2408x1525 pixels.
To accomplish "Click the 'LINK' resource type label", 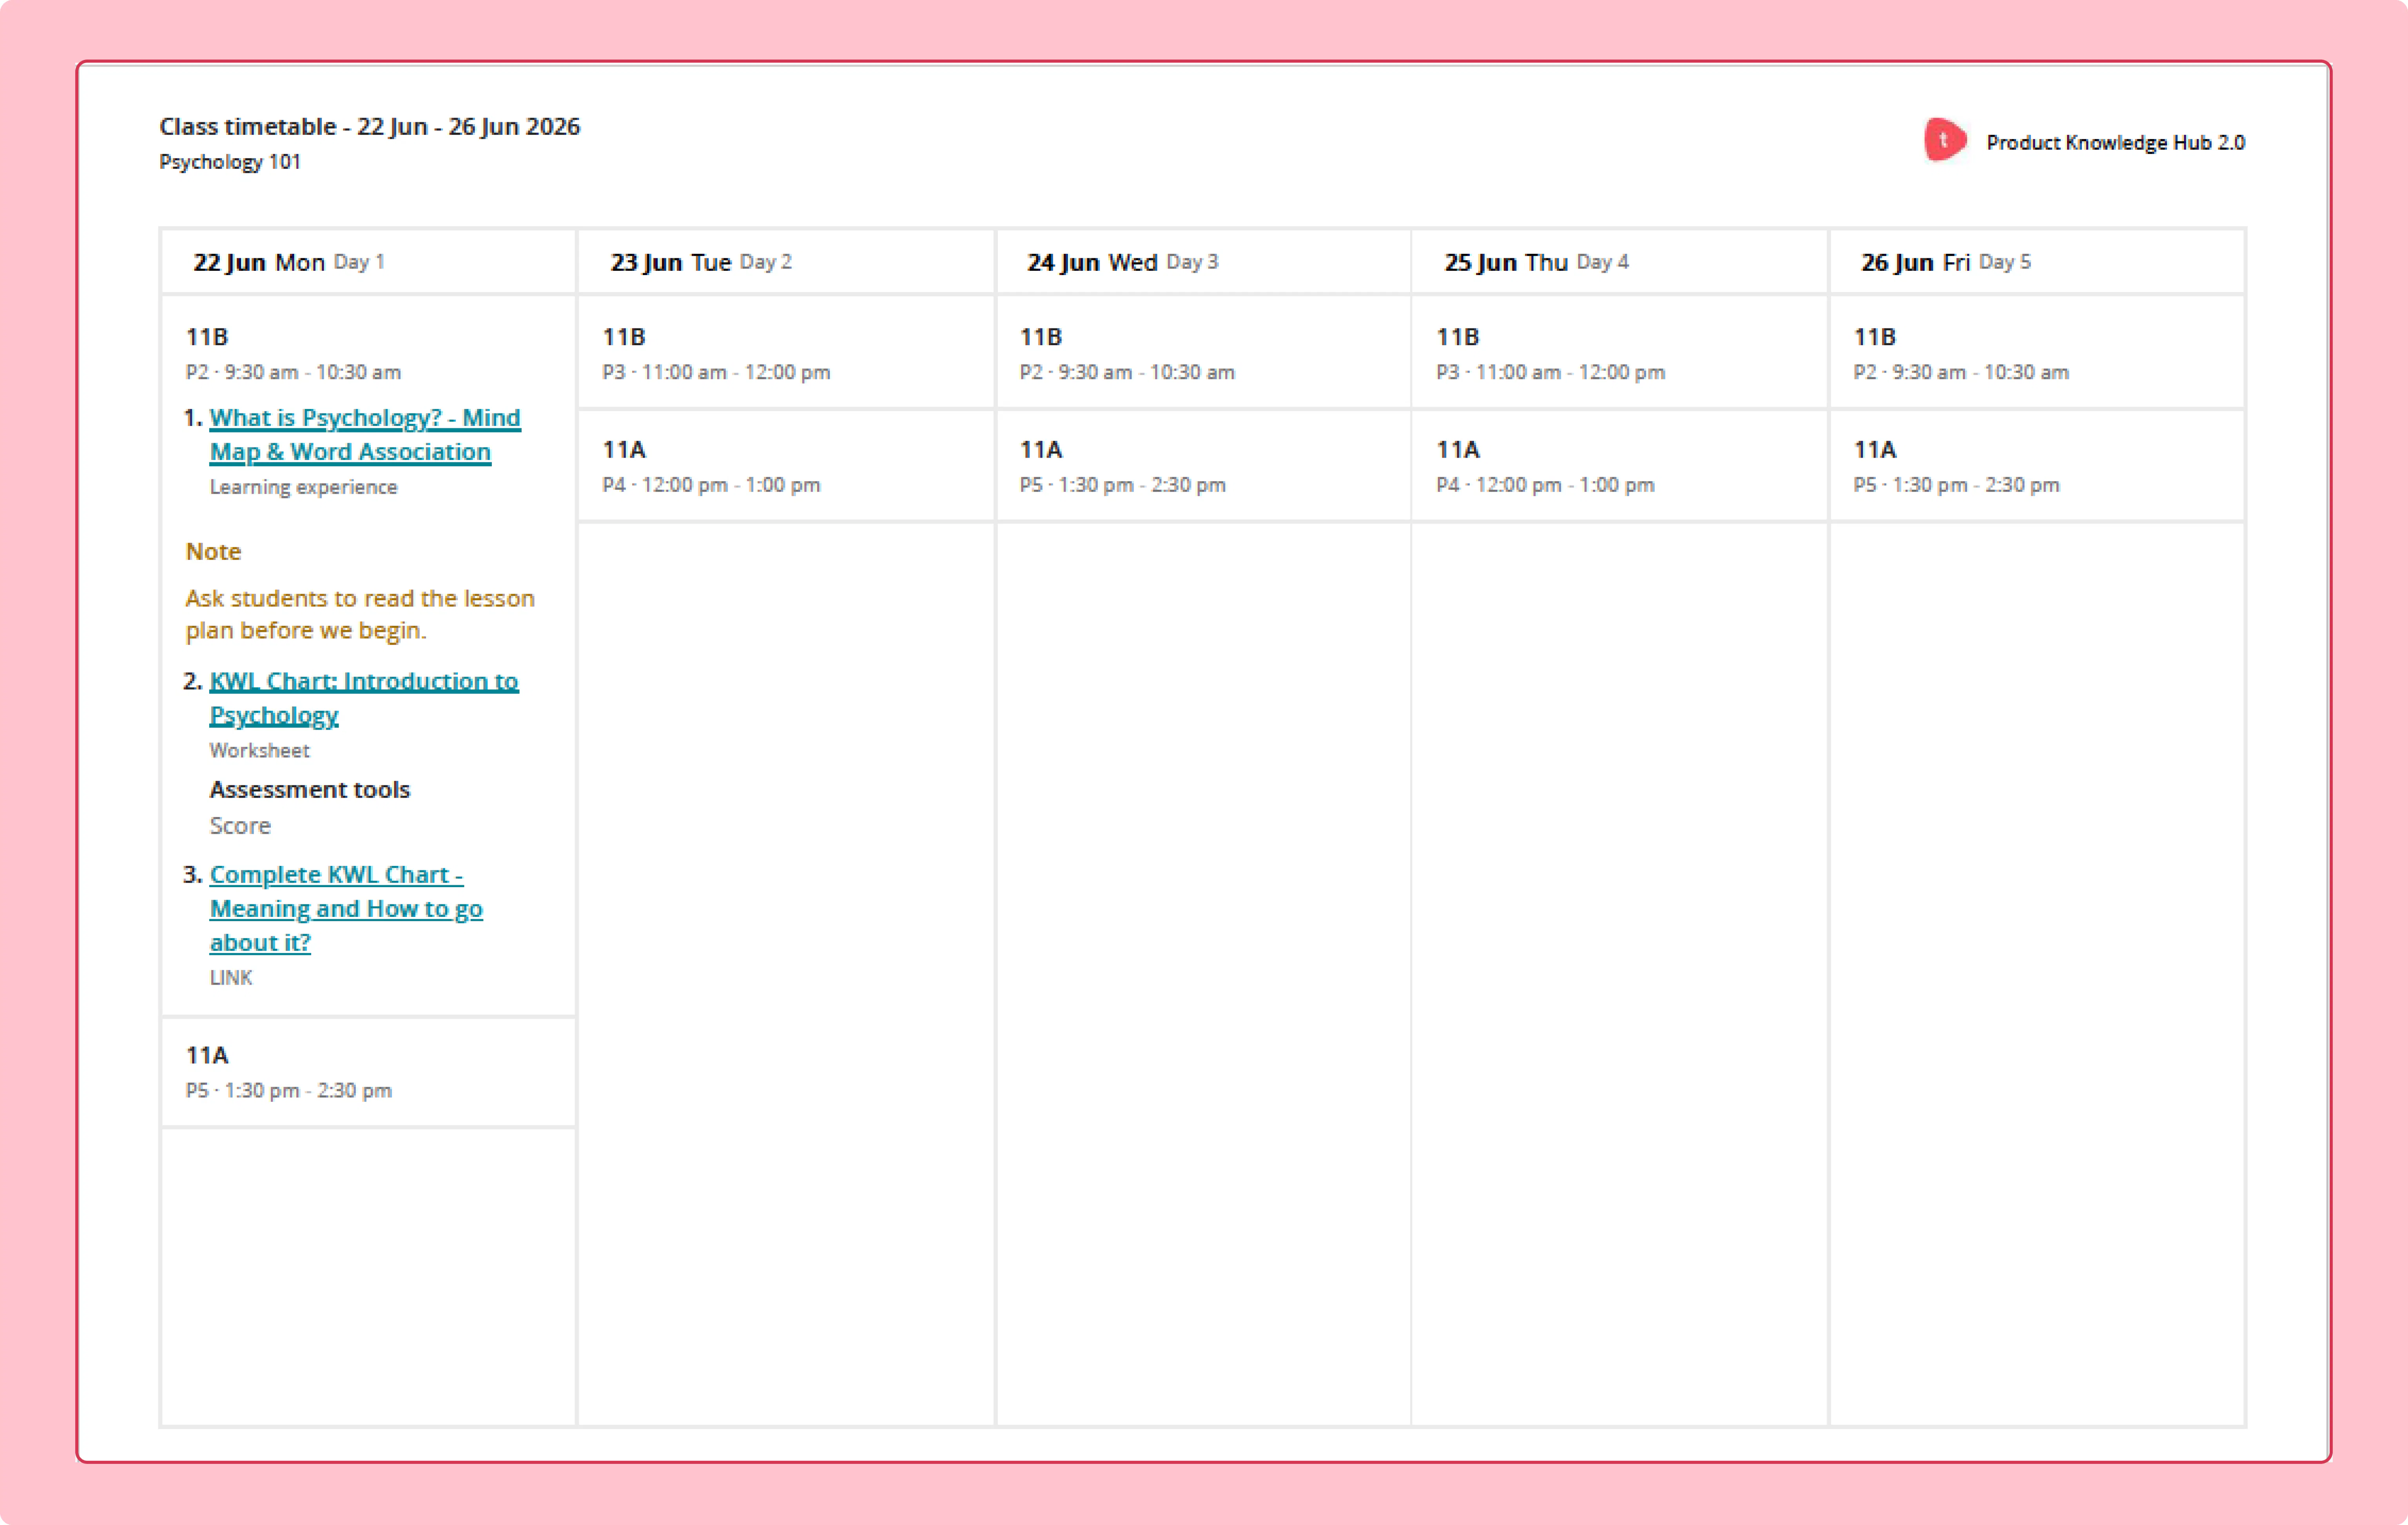I will click(x=231, y=978).
